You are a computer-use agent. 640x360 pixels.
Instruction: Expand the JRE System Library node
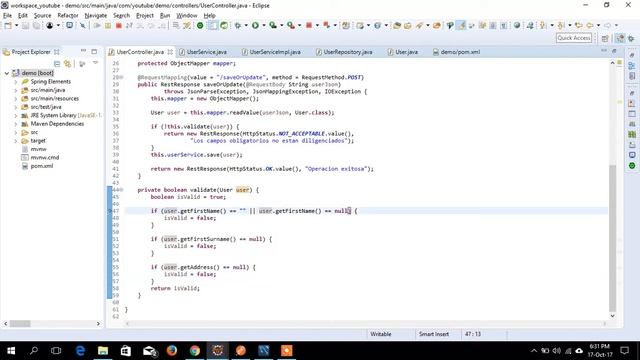(x=16, y=116)
